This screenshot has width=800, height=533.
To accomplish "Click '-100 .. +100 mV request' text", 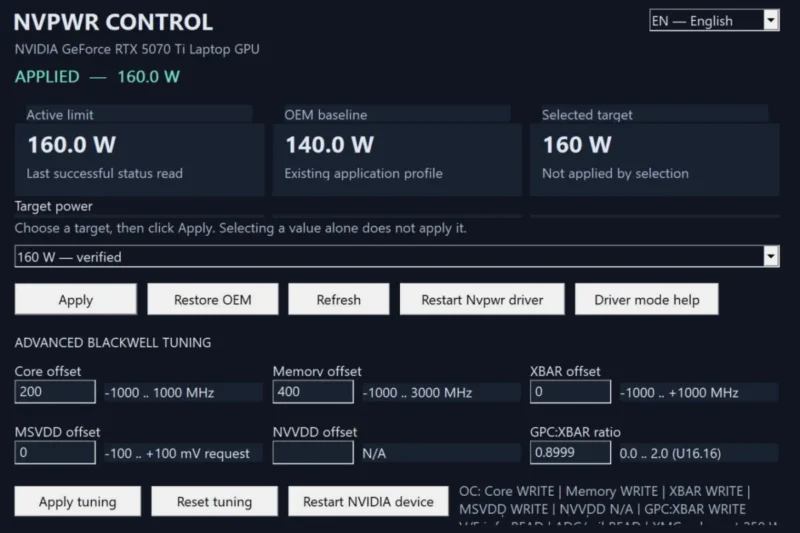I will coord(177,453).
